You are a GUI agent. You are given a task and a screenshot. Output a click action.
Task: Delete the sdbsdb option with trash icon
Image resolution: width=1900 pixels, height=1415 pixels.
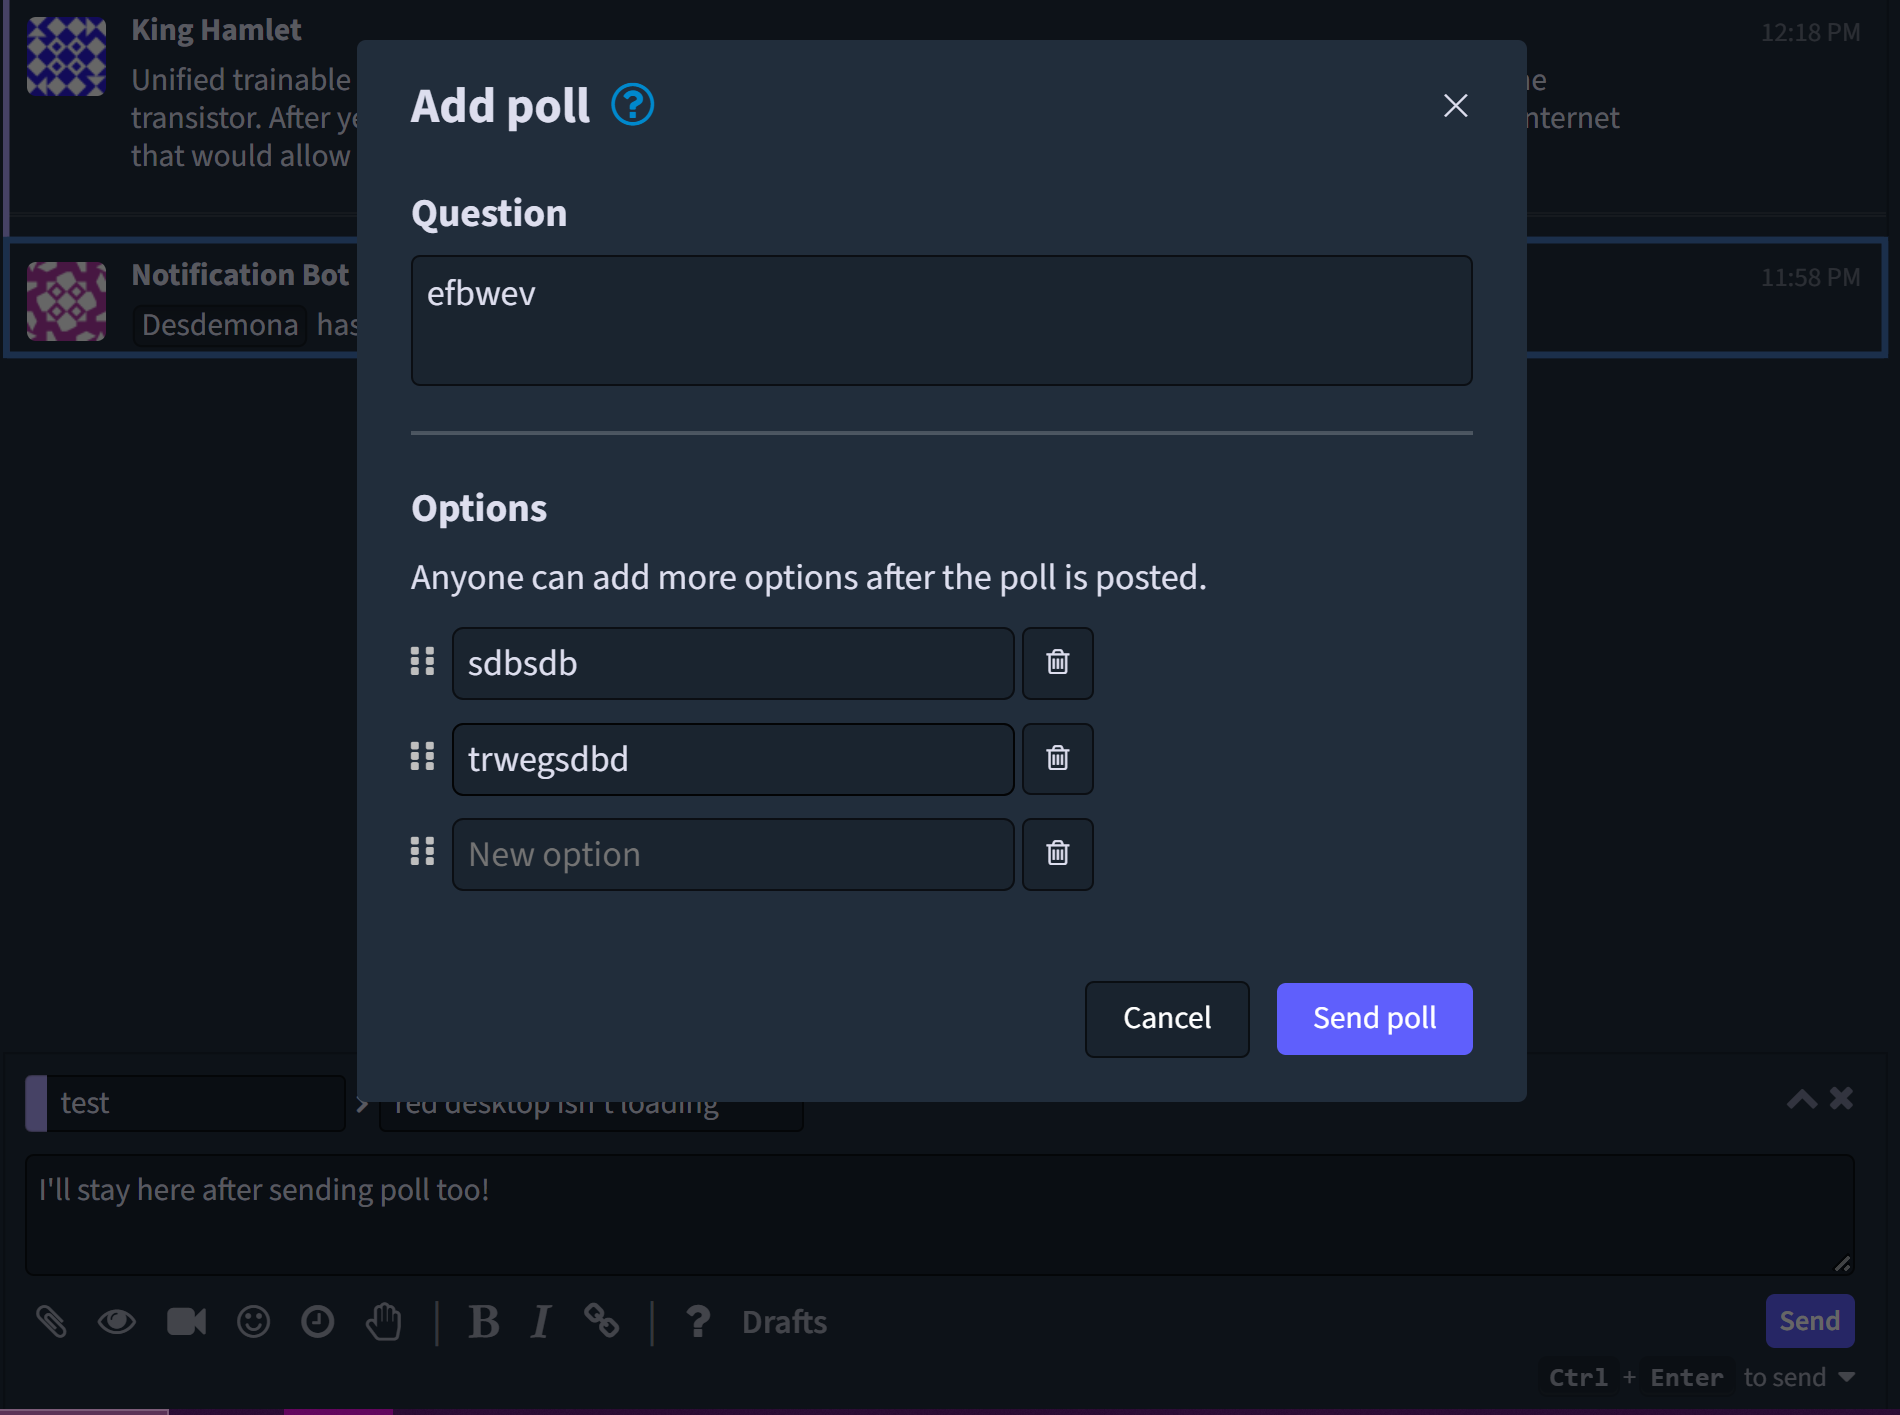pos(1057,663)
